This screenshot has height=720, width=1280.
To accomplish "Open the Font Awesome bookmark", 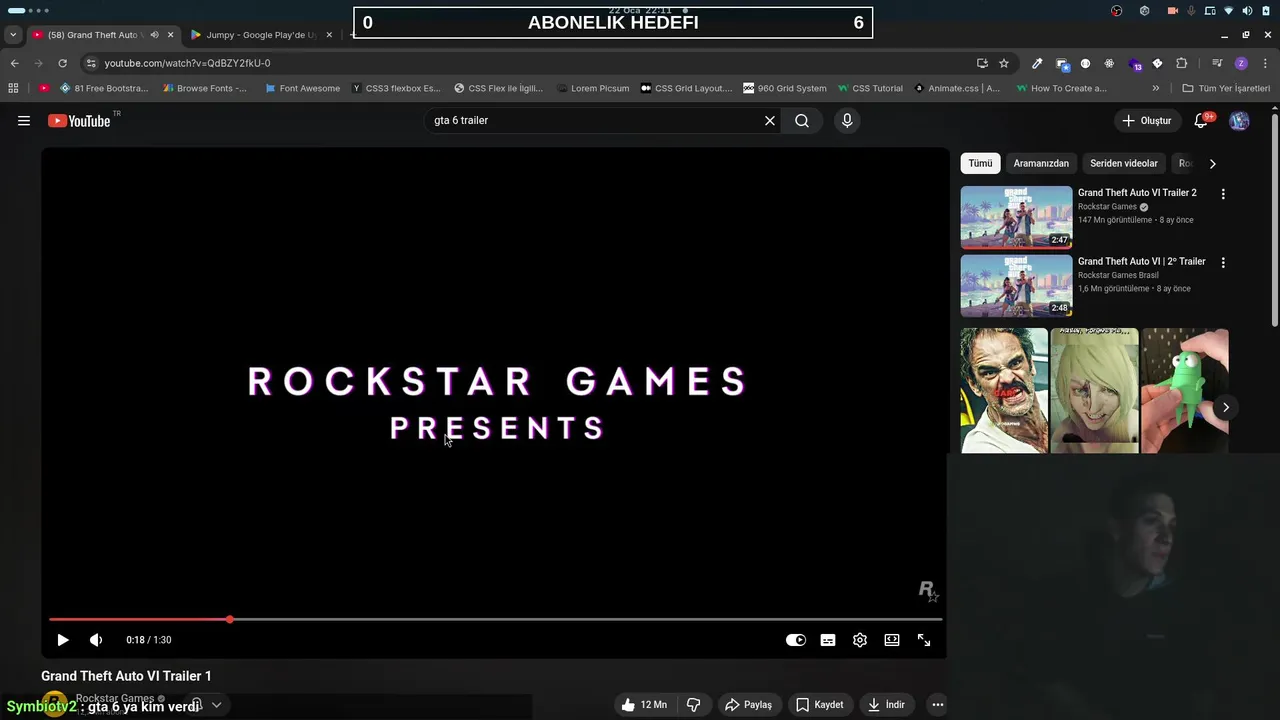I will click(x=302, y=88).
